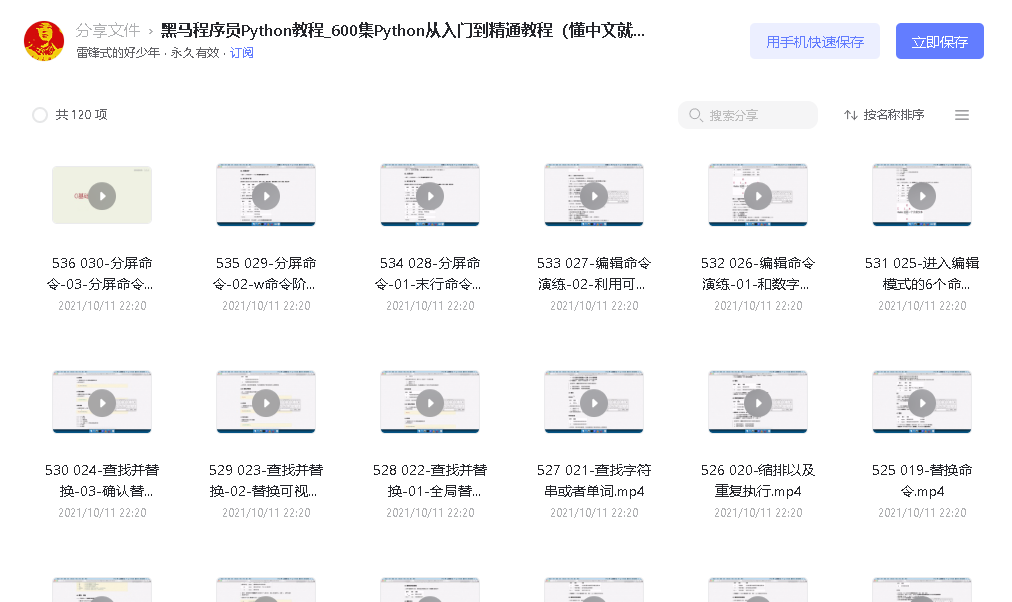Click the 立即保存 button
The height and width of the screenshot is (602, 1012).
click(938, 41)
